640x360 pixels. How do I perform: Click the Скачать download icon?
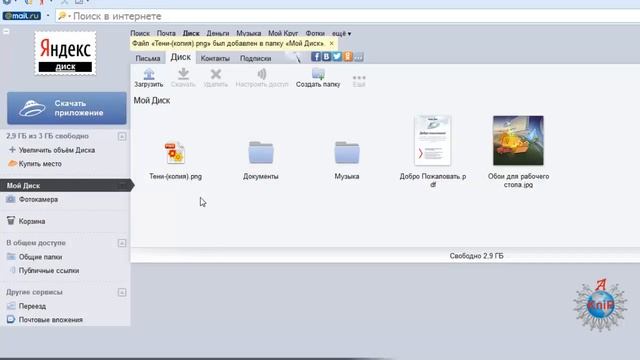point(183,74)
